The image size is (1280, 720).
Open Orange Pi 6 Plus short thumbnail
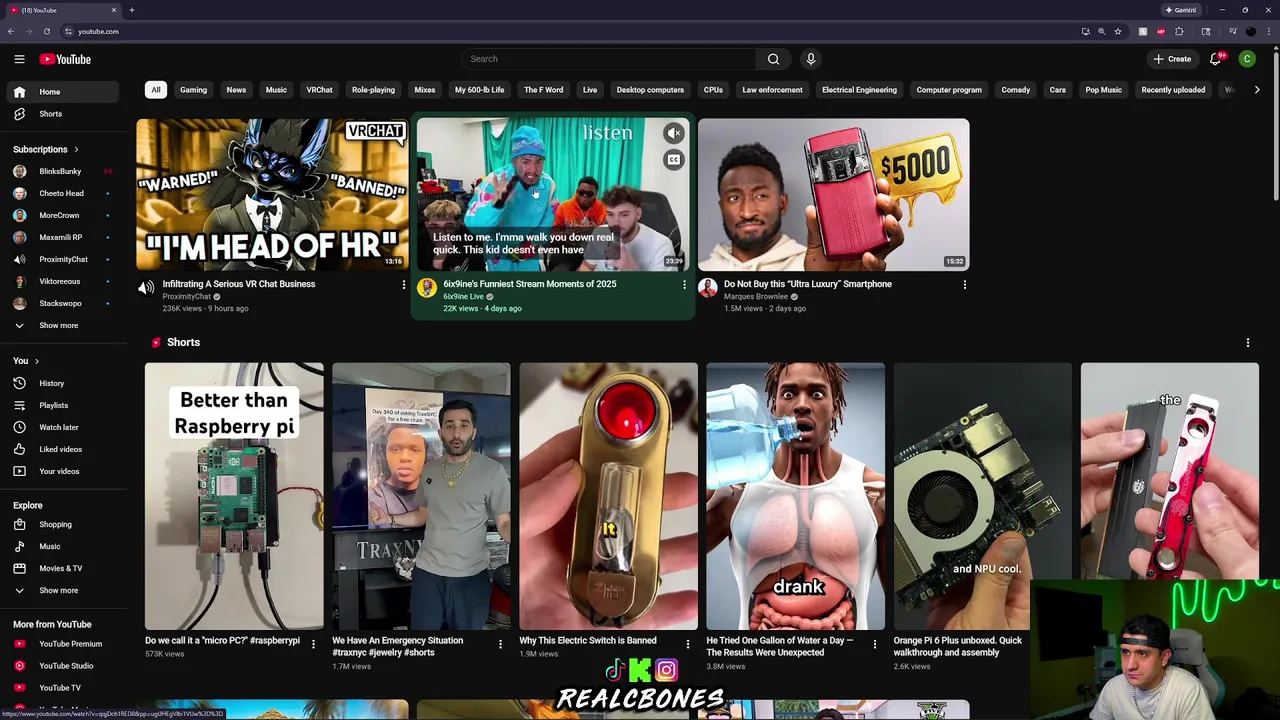click(x=982, y=496)
